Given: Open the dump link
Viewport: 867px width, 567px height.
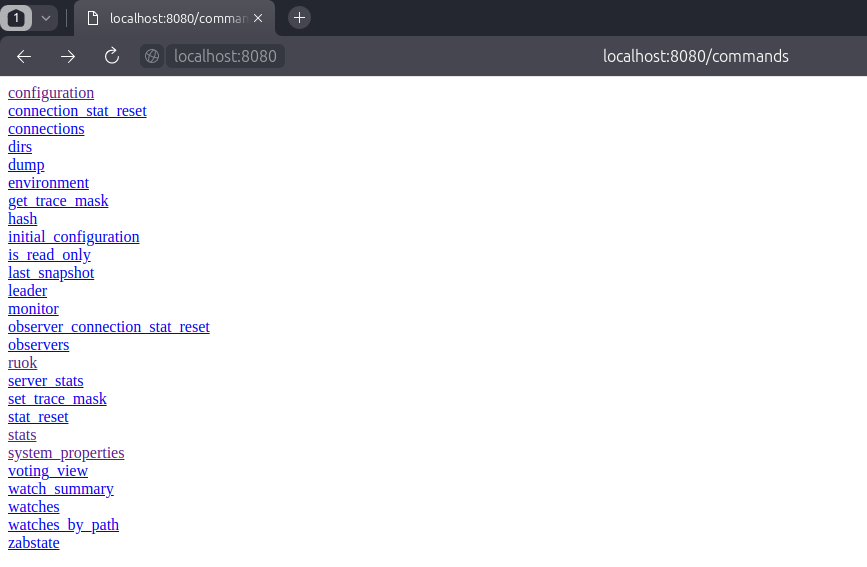Looking at the screenshot, I should click(26, 165).
